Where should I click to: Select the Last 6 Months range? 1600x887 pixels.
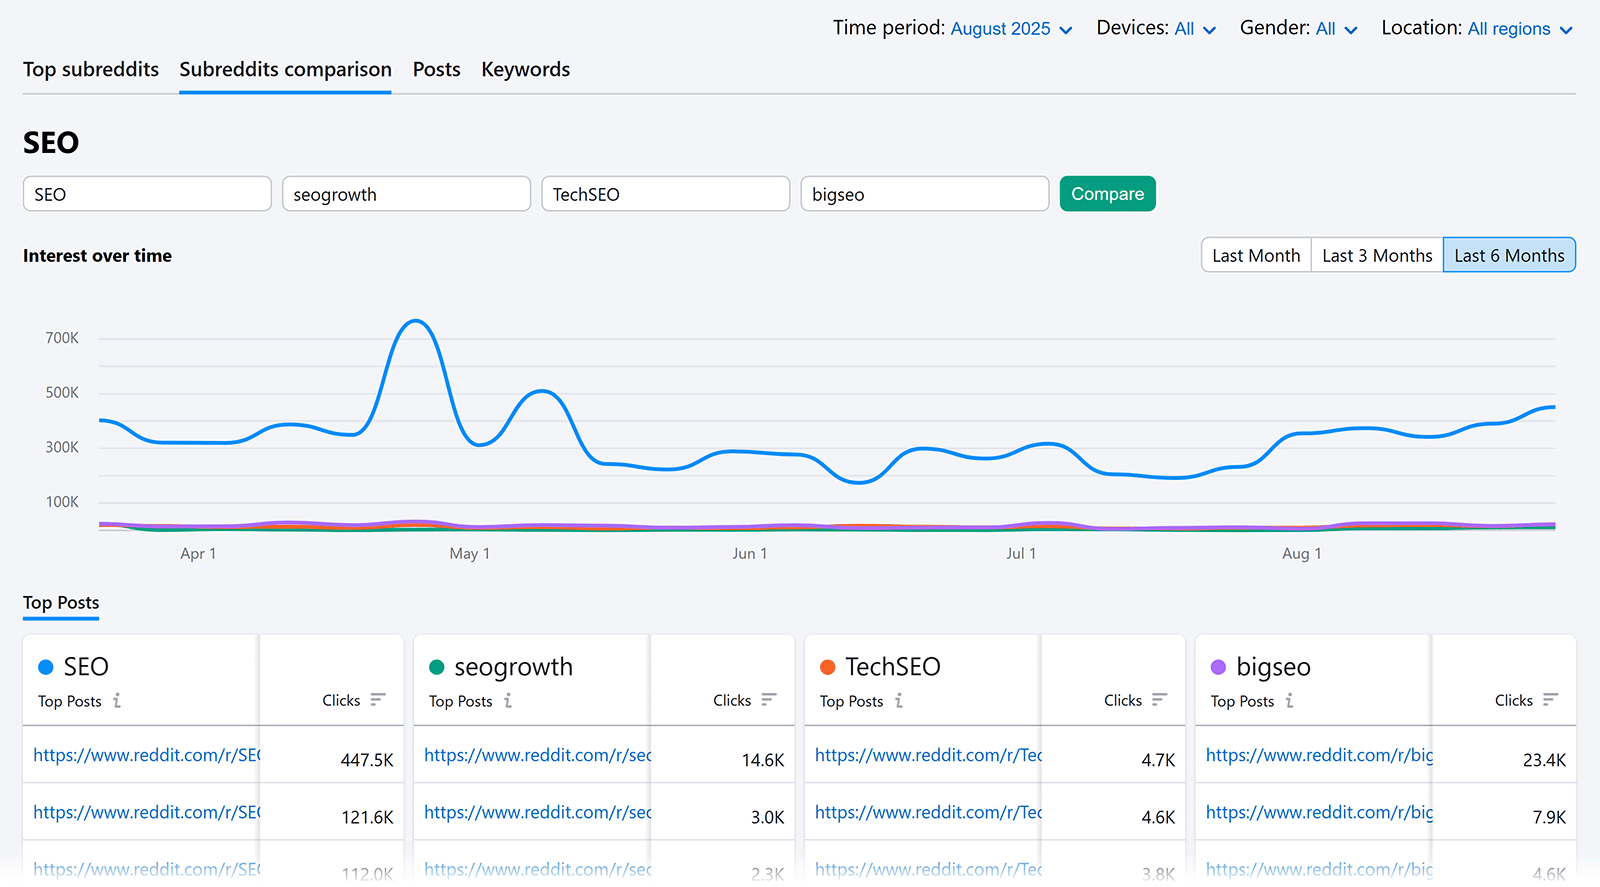(x=1509, y=256)
